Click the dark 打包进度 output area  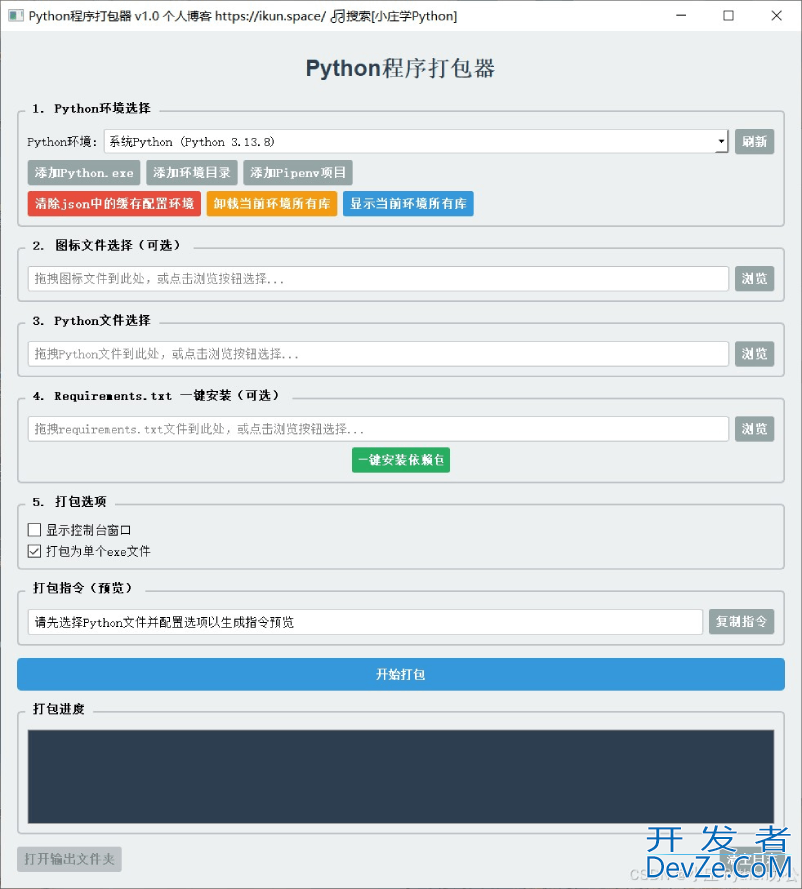pyautogui.click(x=400, y=777)
